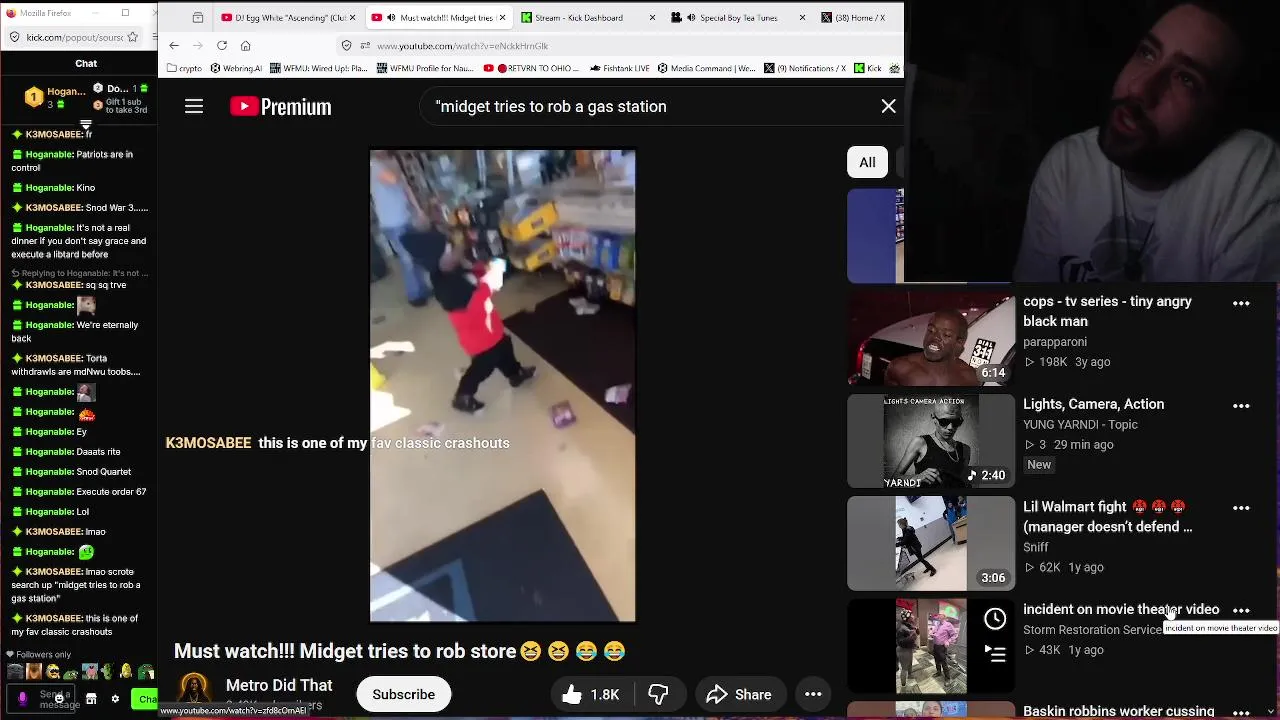1280x720 pixels.
Task: Play 'Lil Walmart fight' video thumbnail
Action: tap(931, 543)
